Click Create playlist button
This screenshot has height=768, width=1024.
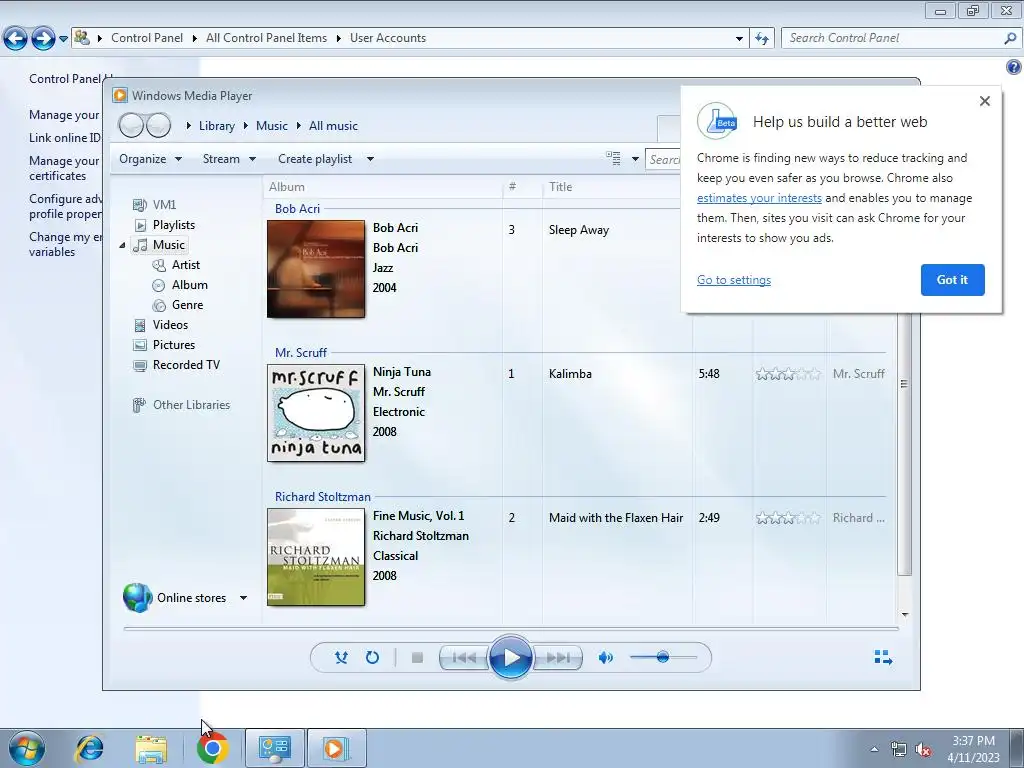(315, 159)
